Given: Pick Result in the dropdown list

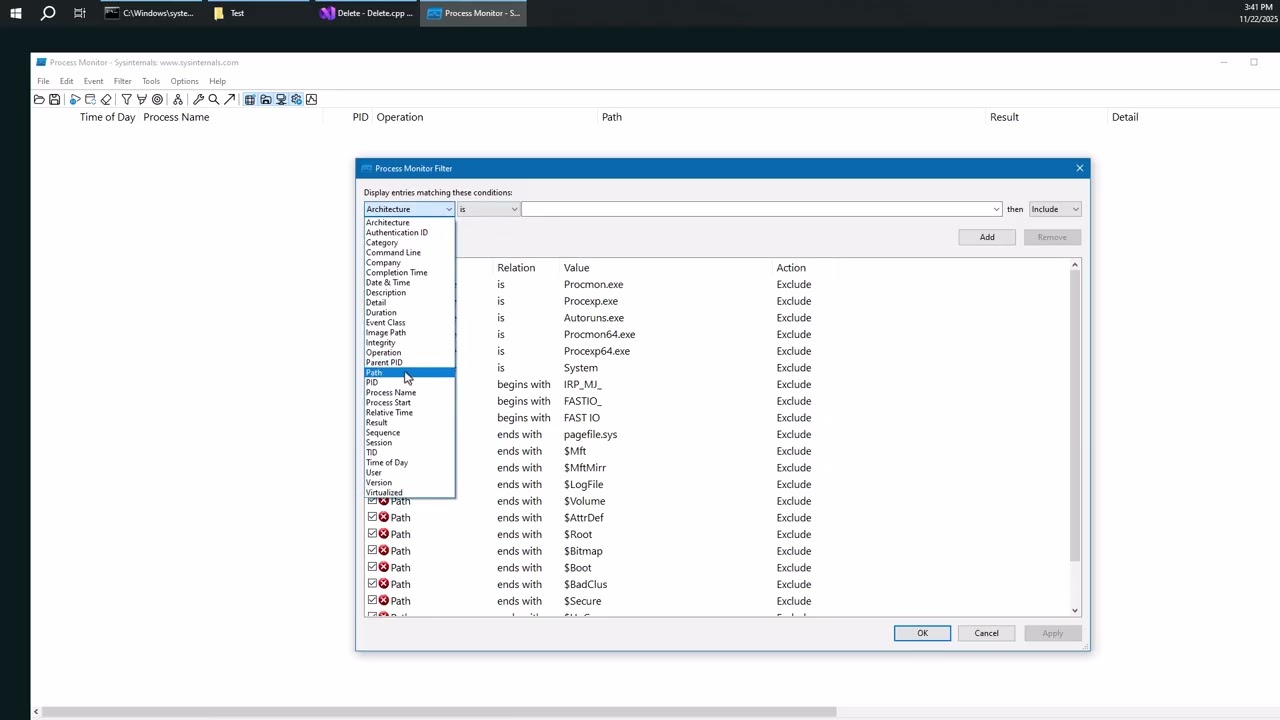Looking at the screenshot, I should pos(409,422).
